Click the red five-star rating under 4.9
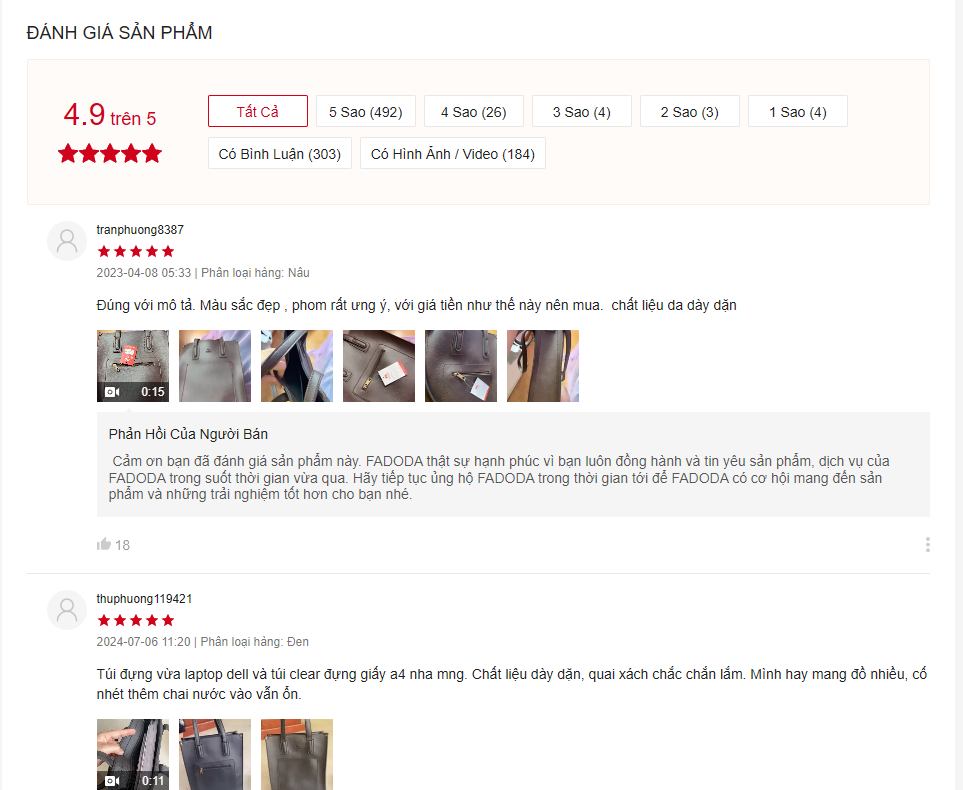Viewport: 963px width, 790px height. tap(110, 154)
